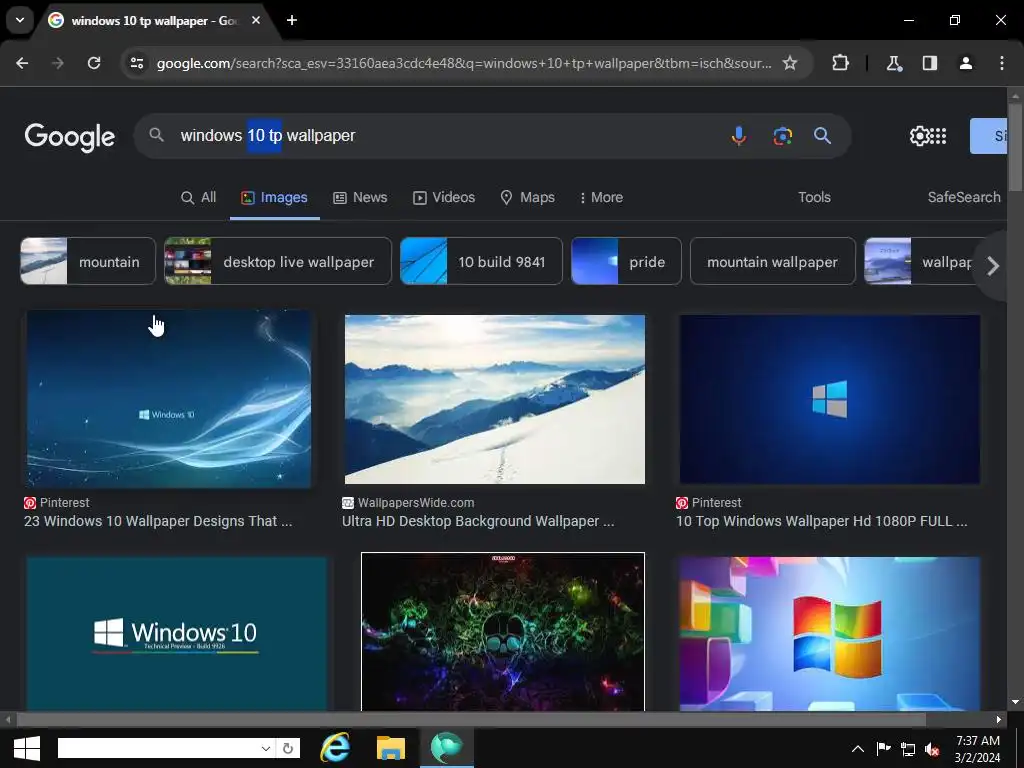Close the windows 10 tp wallpaper tab

256,20
